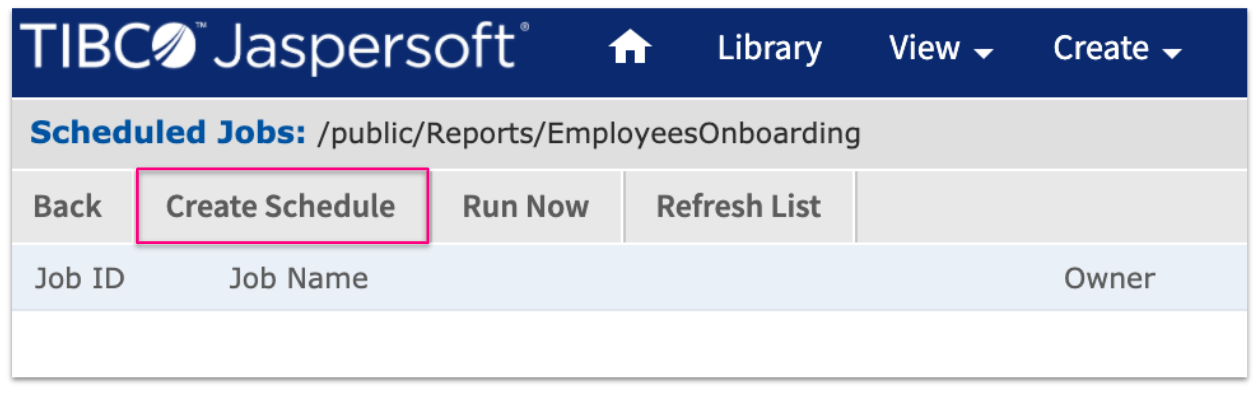The width and height of the screenshot is (1257, 398).
Task: Refresh the scheduled jobs list
Action: (738, 206)
